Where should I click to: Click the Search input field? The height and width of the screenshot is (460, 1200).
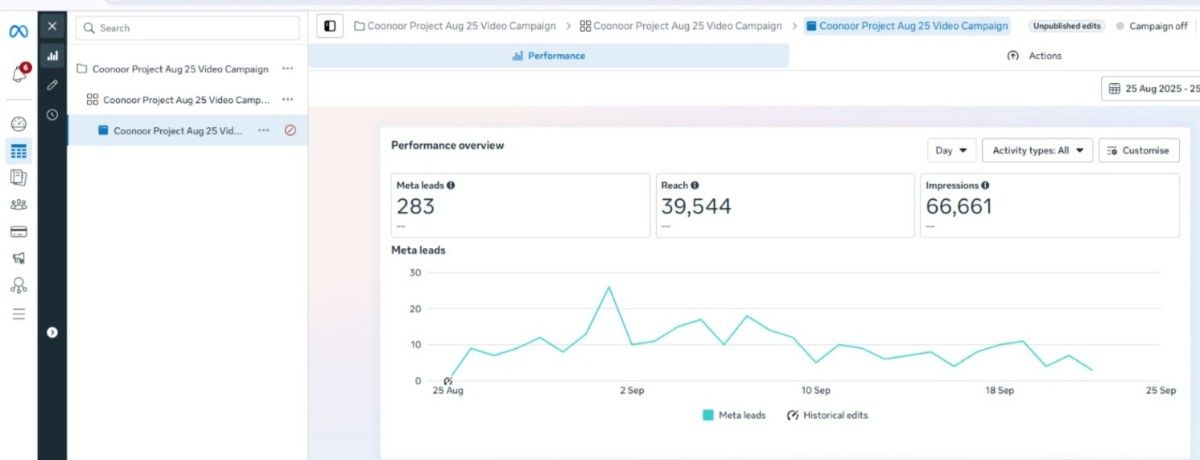(x=188, y=28)
